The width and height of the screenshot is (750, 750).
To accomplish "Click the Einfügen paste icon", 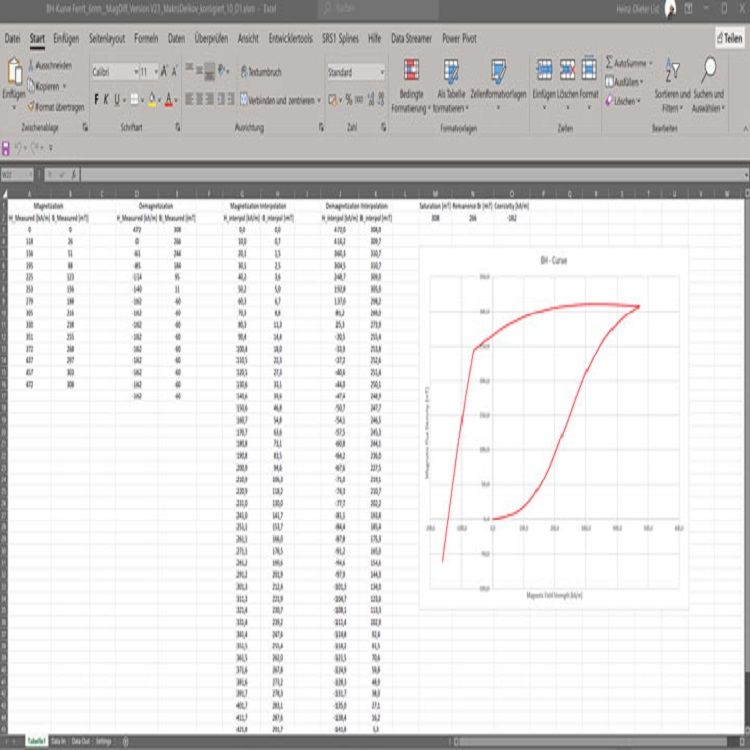I will [x=14, y=73].
